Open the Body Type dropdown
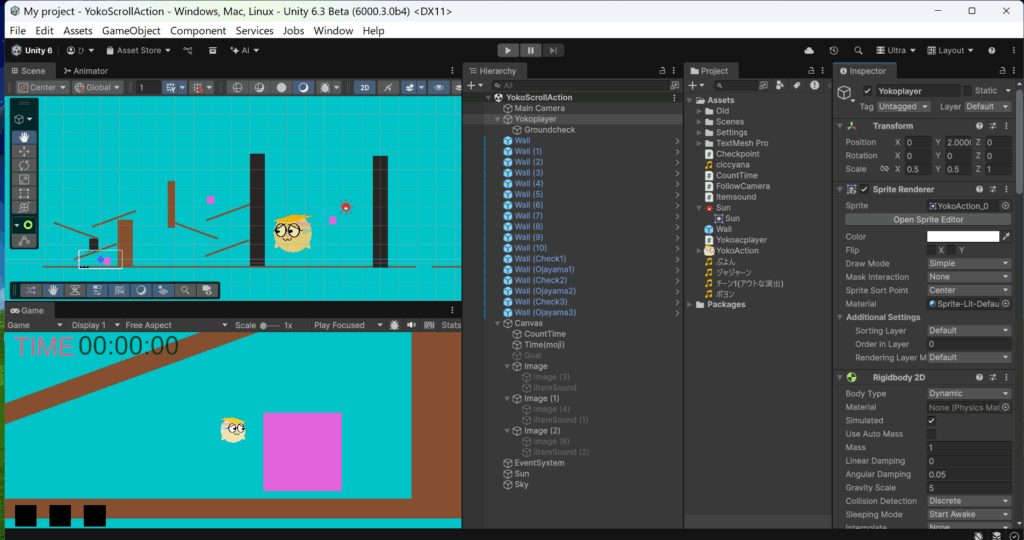1024x540 pixels. [968, 394]
